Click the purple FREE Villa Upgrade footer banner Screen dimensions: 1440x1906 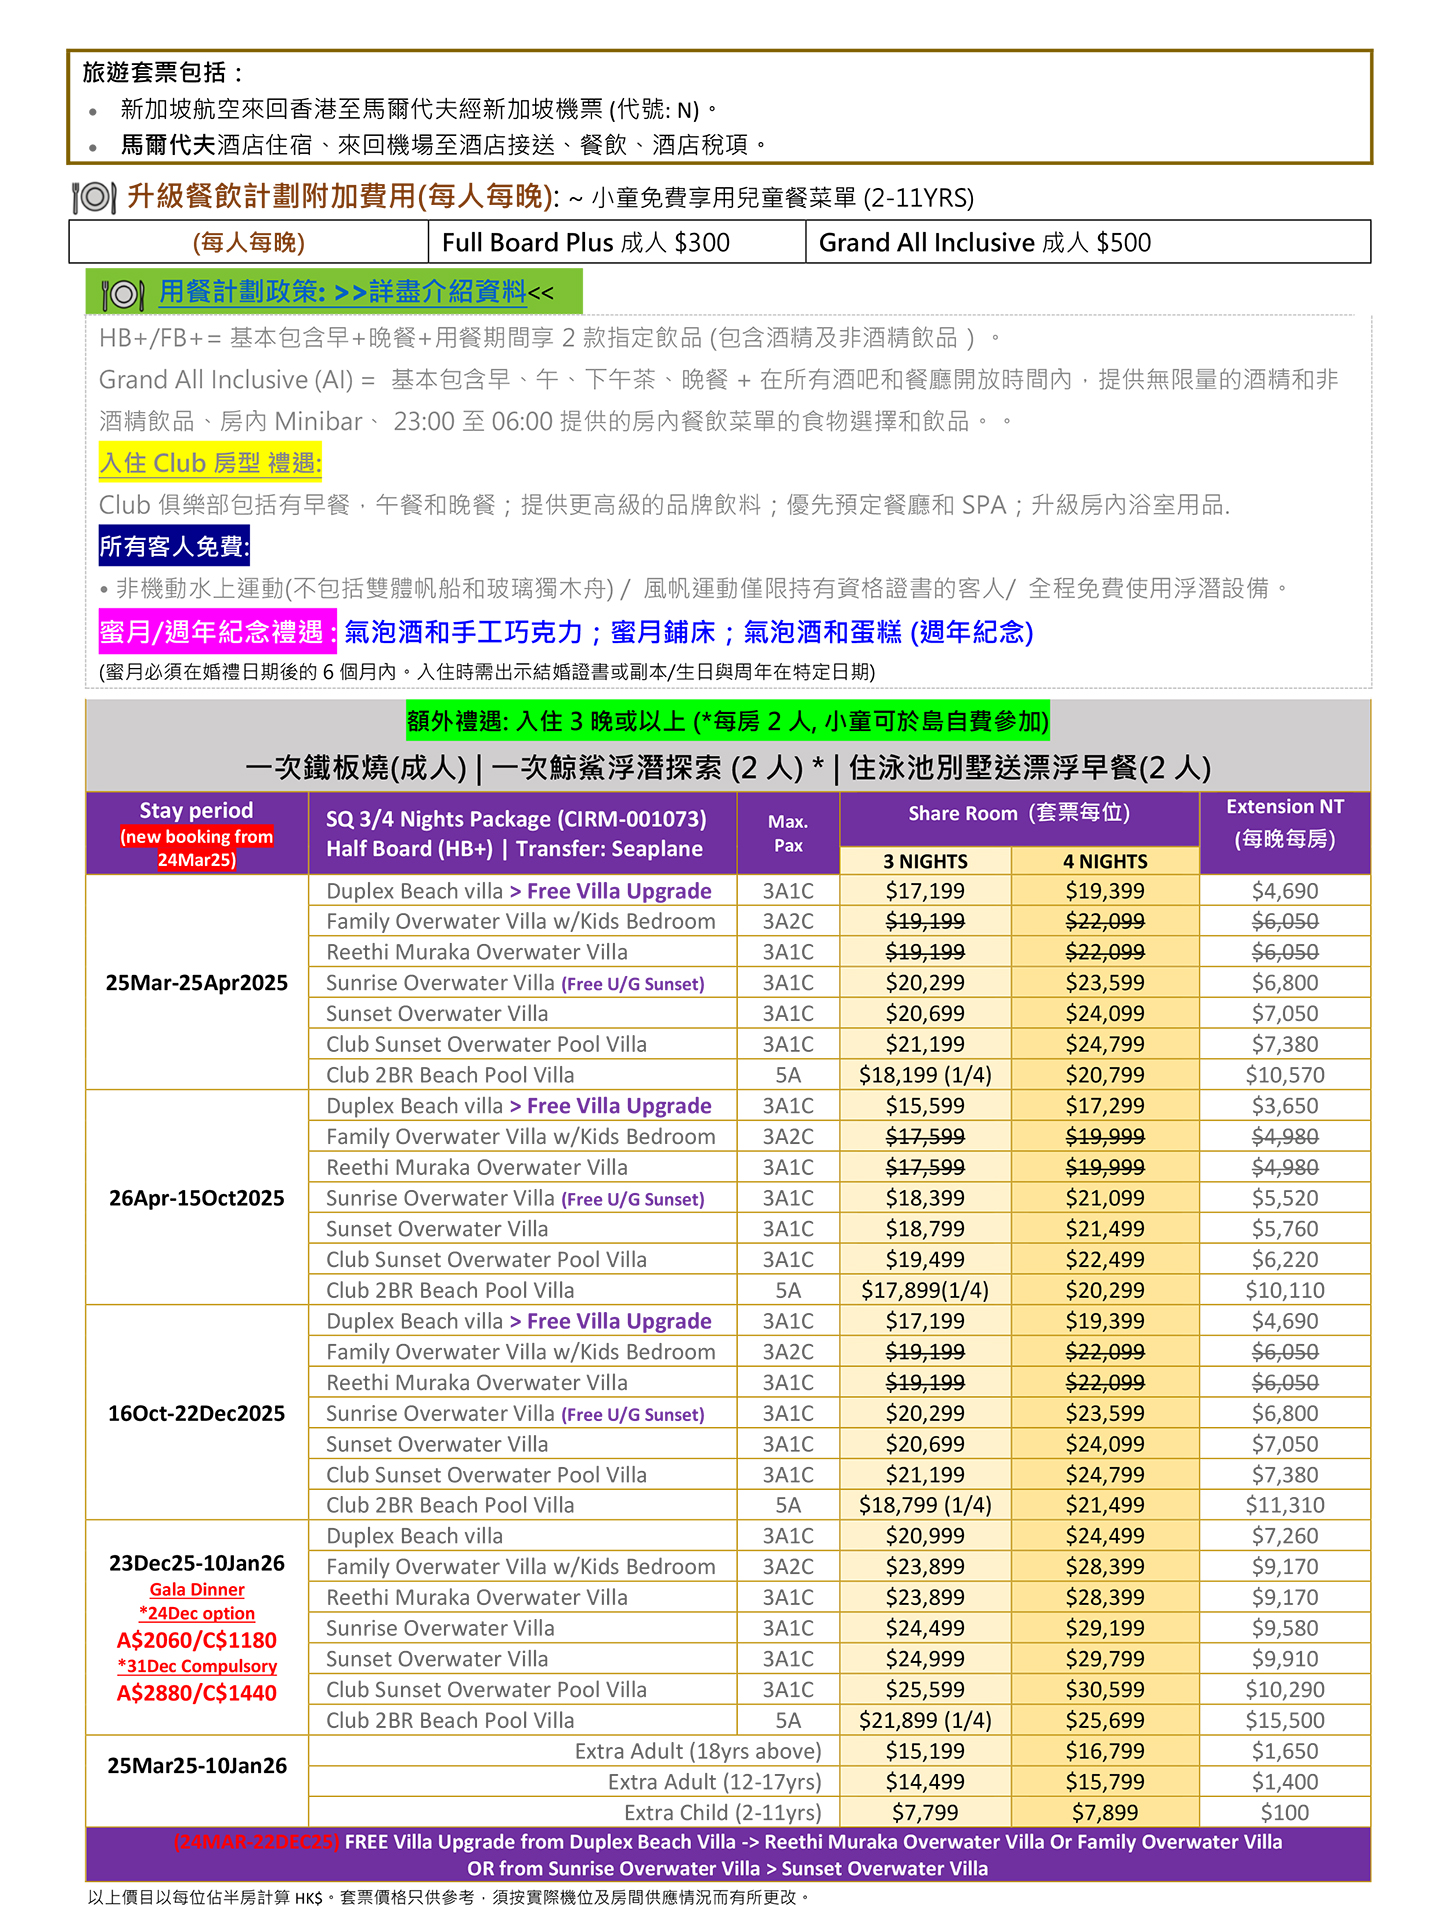(x=728, y=1855)
